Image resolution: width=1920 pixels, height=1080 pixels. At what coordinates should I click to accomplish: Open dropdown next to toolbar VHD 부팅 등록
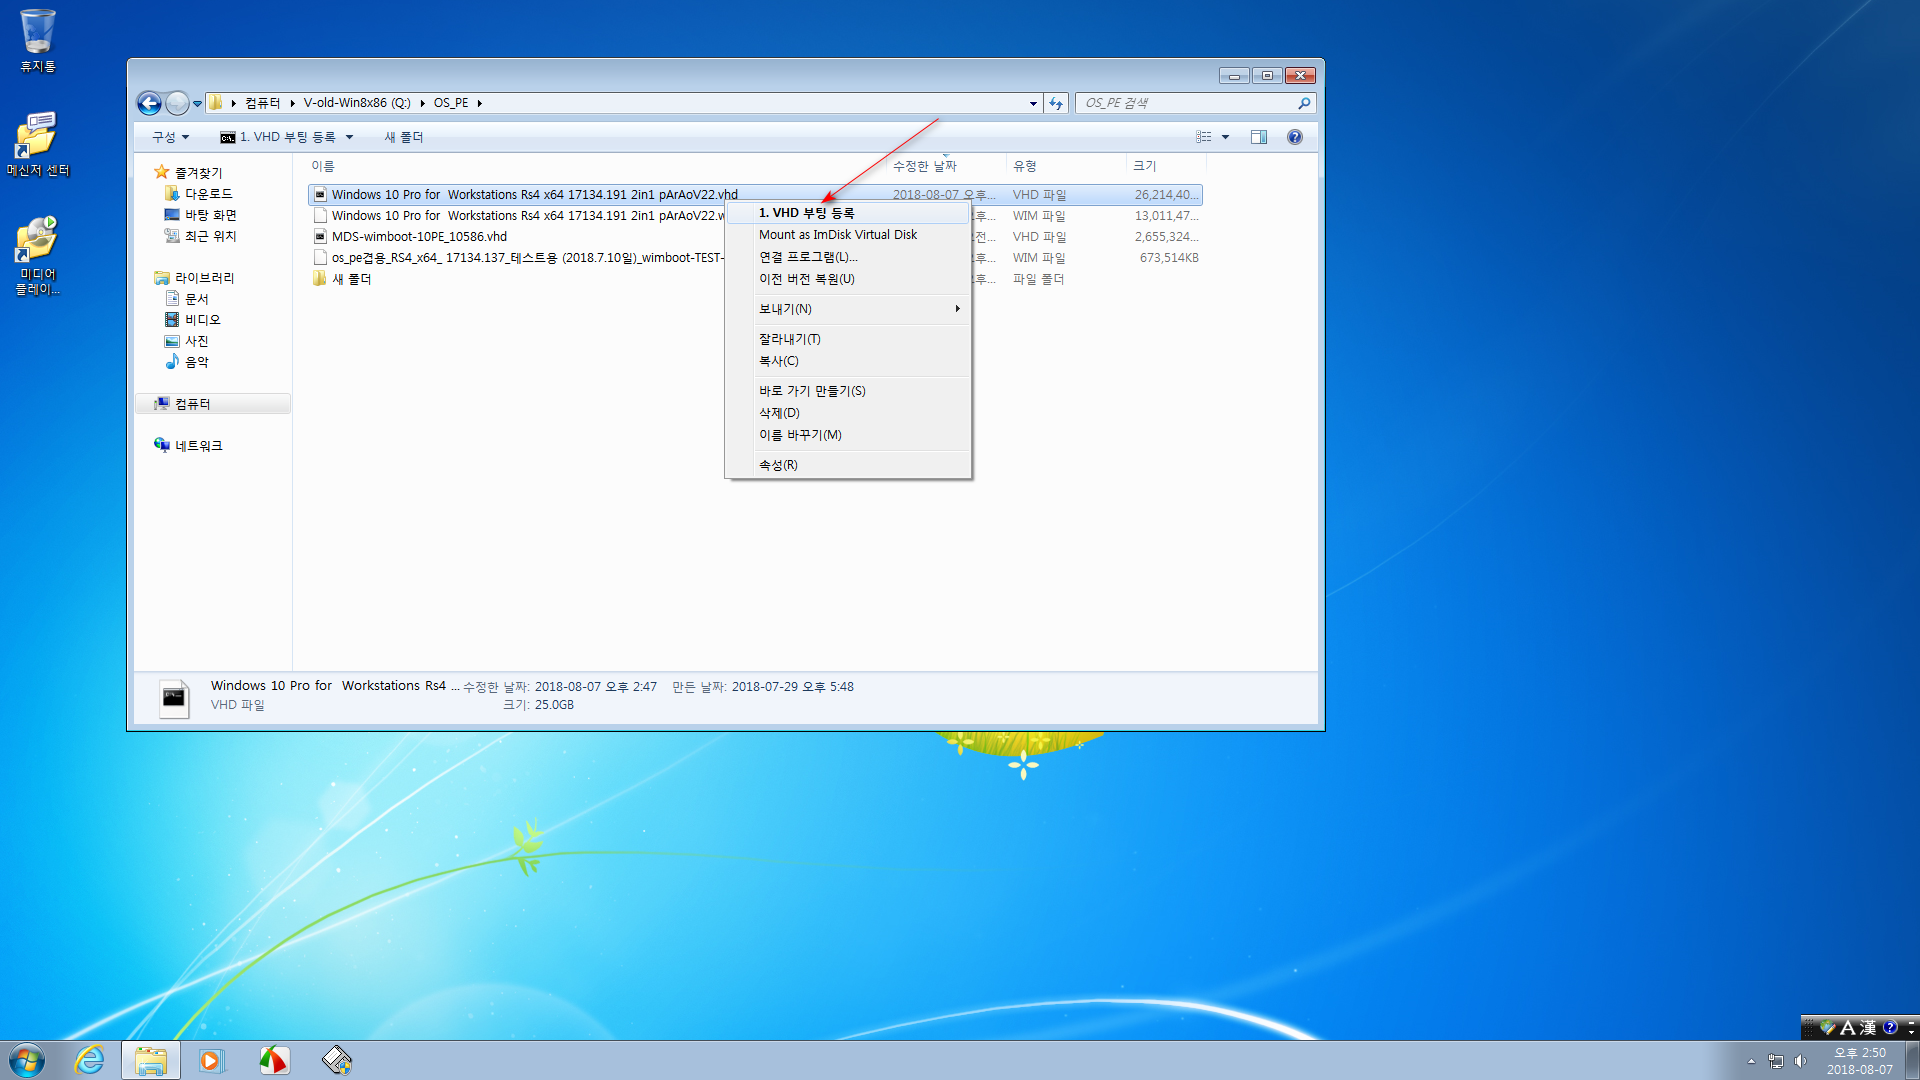point(349,137)
